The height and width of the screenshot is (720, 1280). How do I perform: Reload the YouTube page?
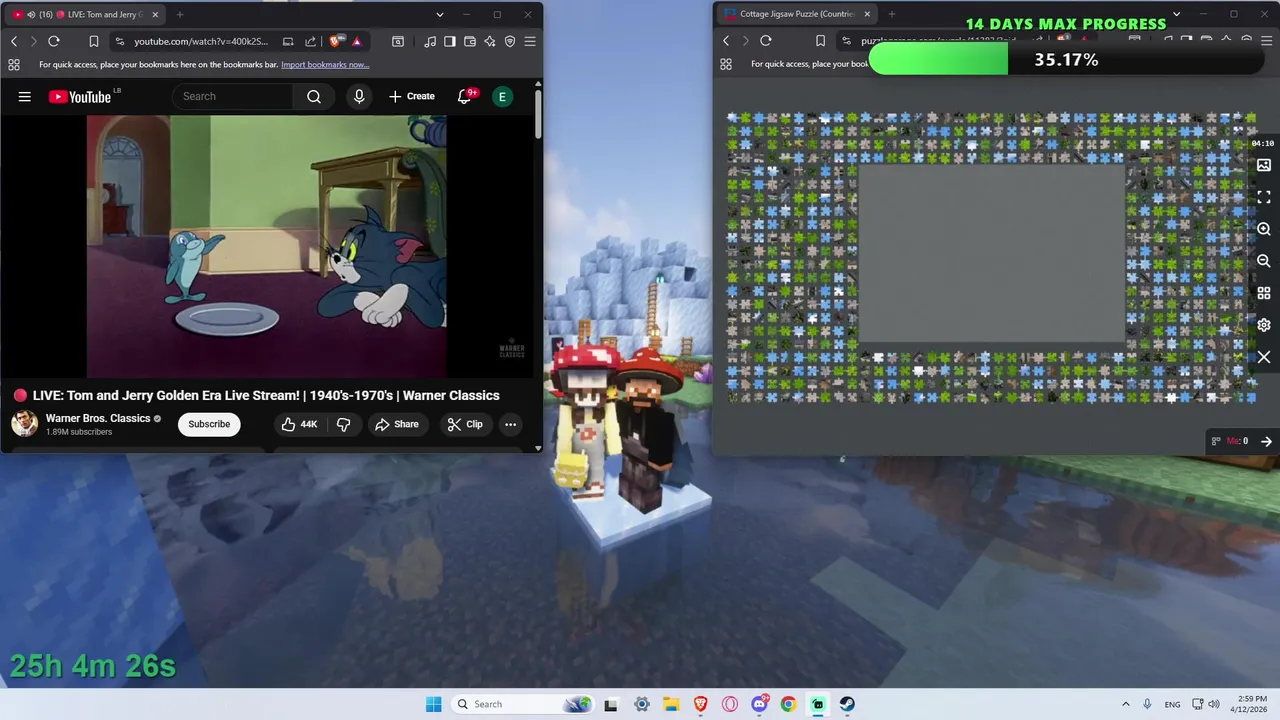pyautogui.click(x=54, y=41)
